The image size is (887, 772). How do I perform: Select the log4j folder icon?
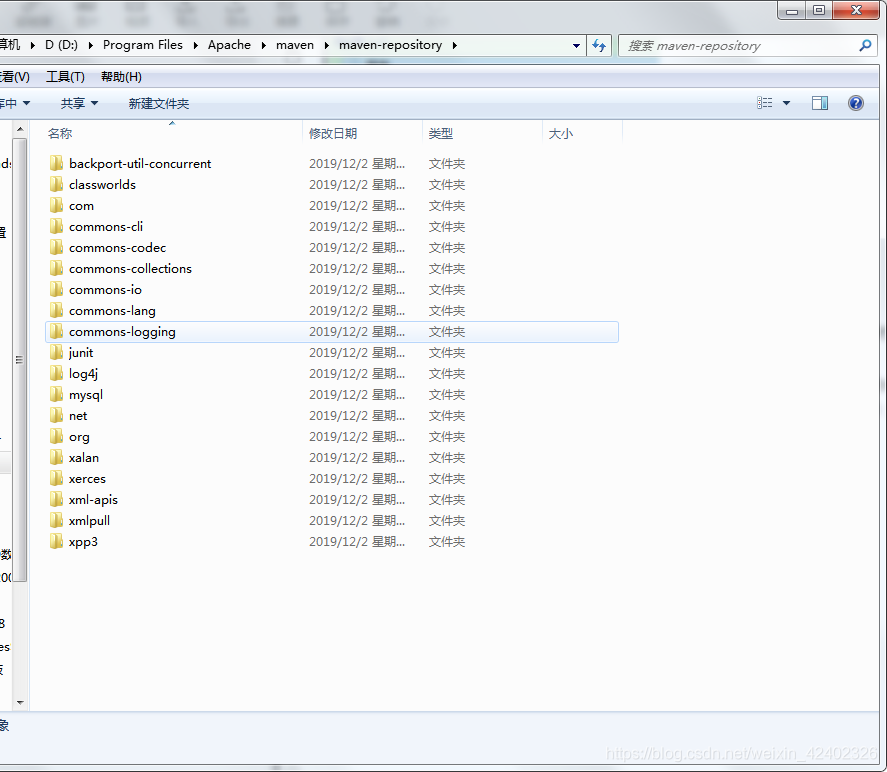coord(57,374)
